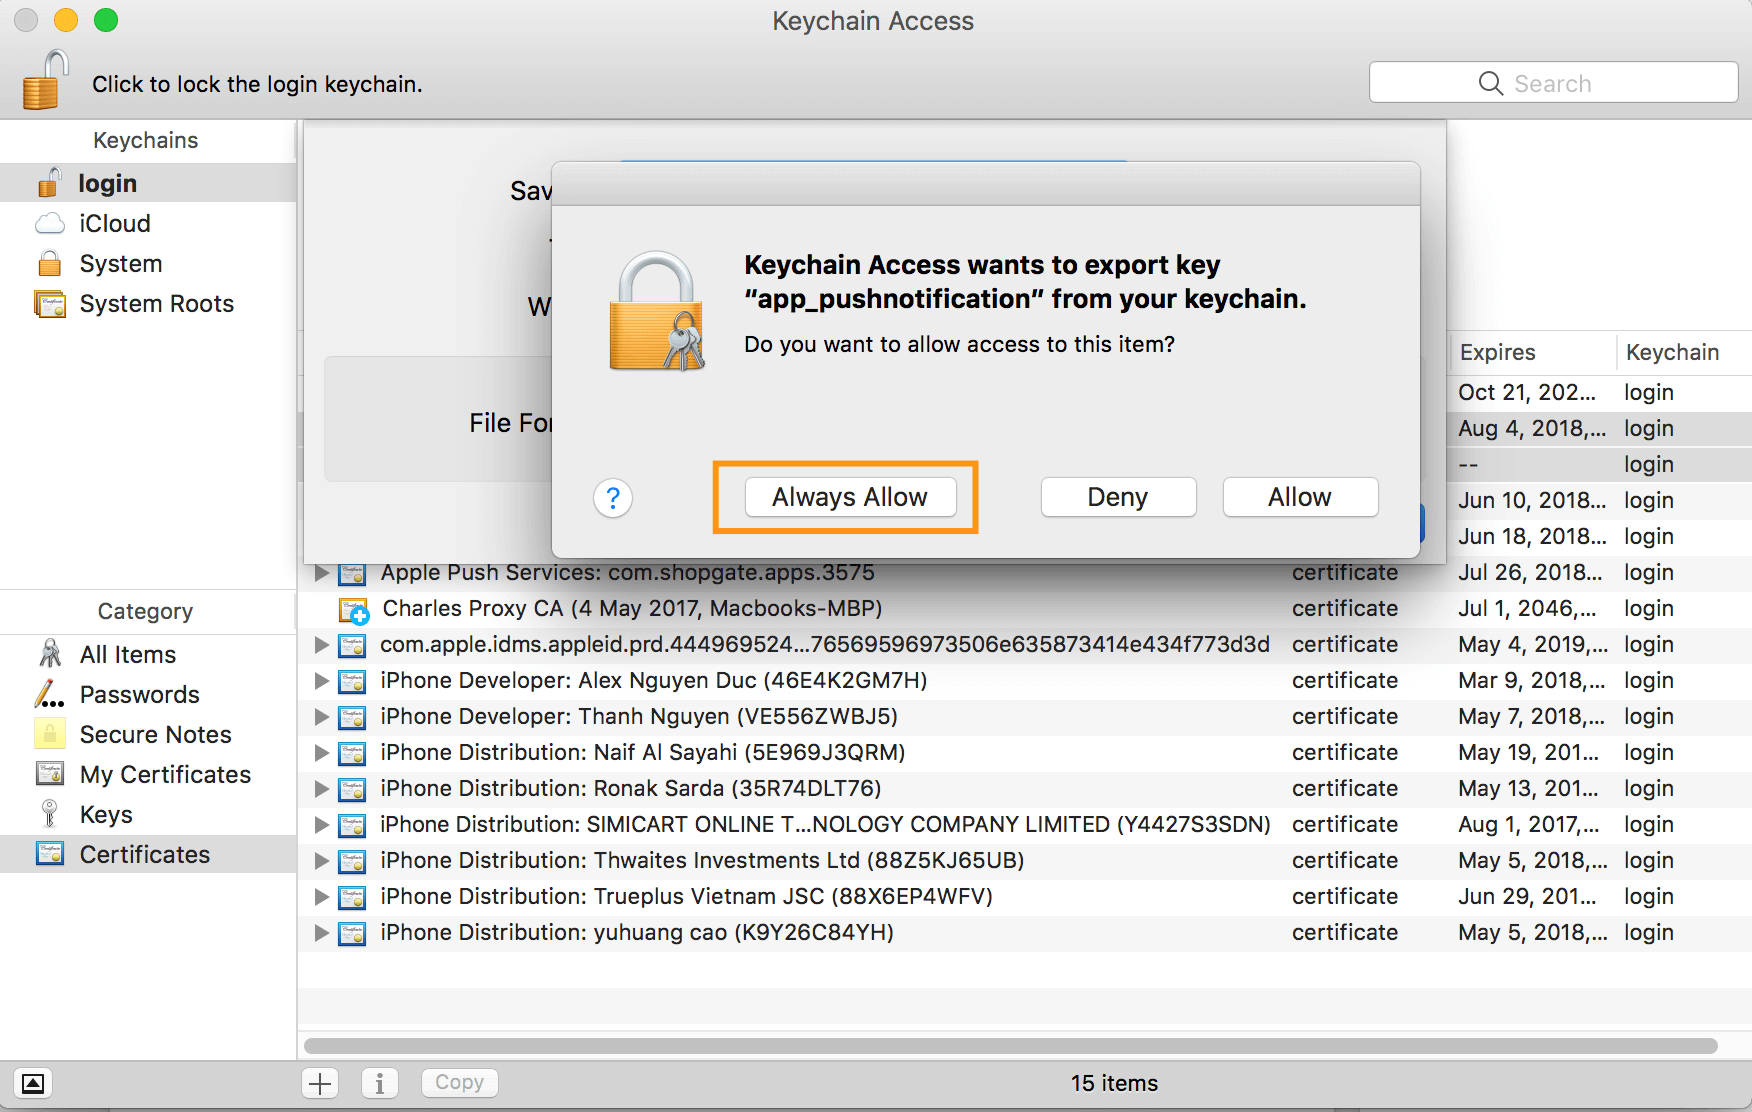
Task: Click the horizontal scrollbar of the list
Action: (x=1011, y=1046)
